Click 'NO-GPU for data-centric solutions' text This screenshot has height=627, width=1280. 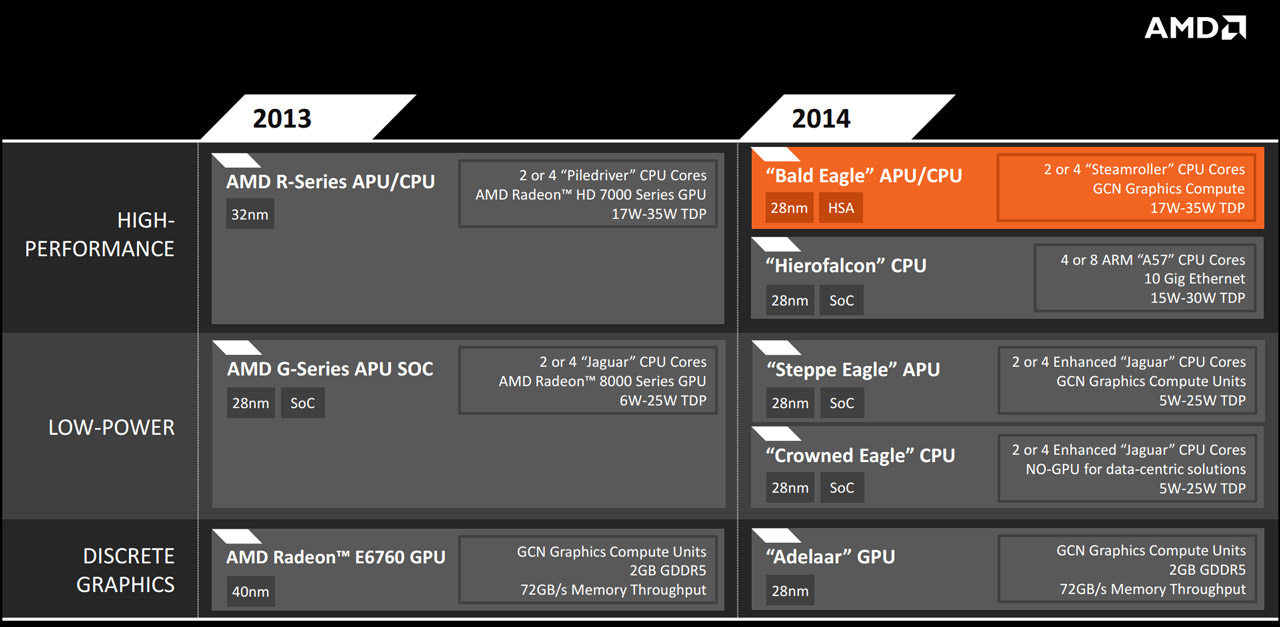pyautogui.click(x=1136, y=469)
